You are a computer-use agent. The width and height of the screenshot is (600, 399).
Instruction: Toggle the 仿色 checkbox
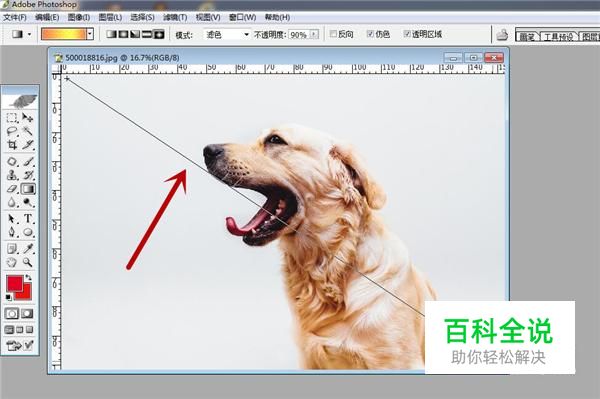pos(370,34)
